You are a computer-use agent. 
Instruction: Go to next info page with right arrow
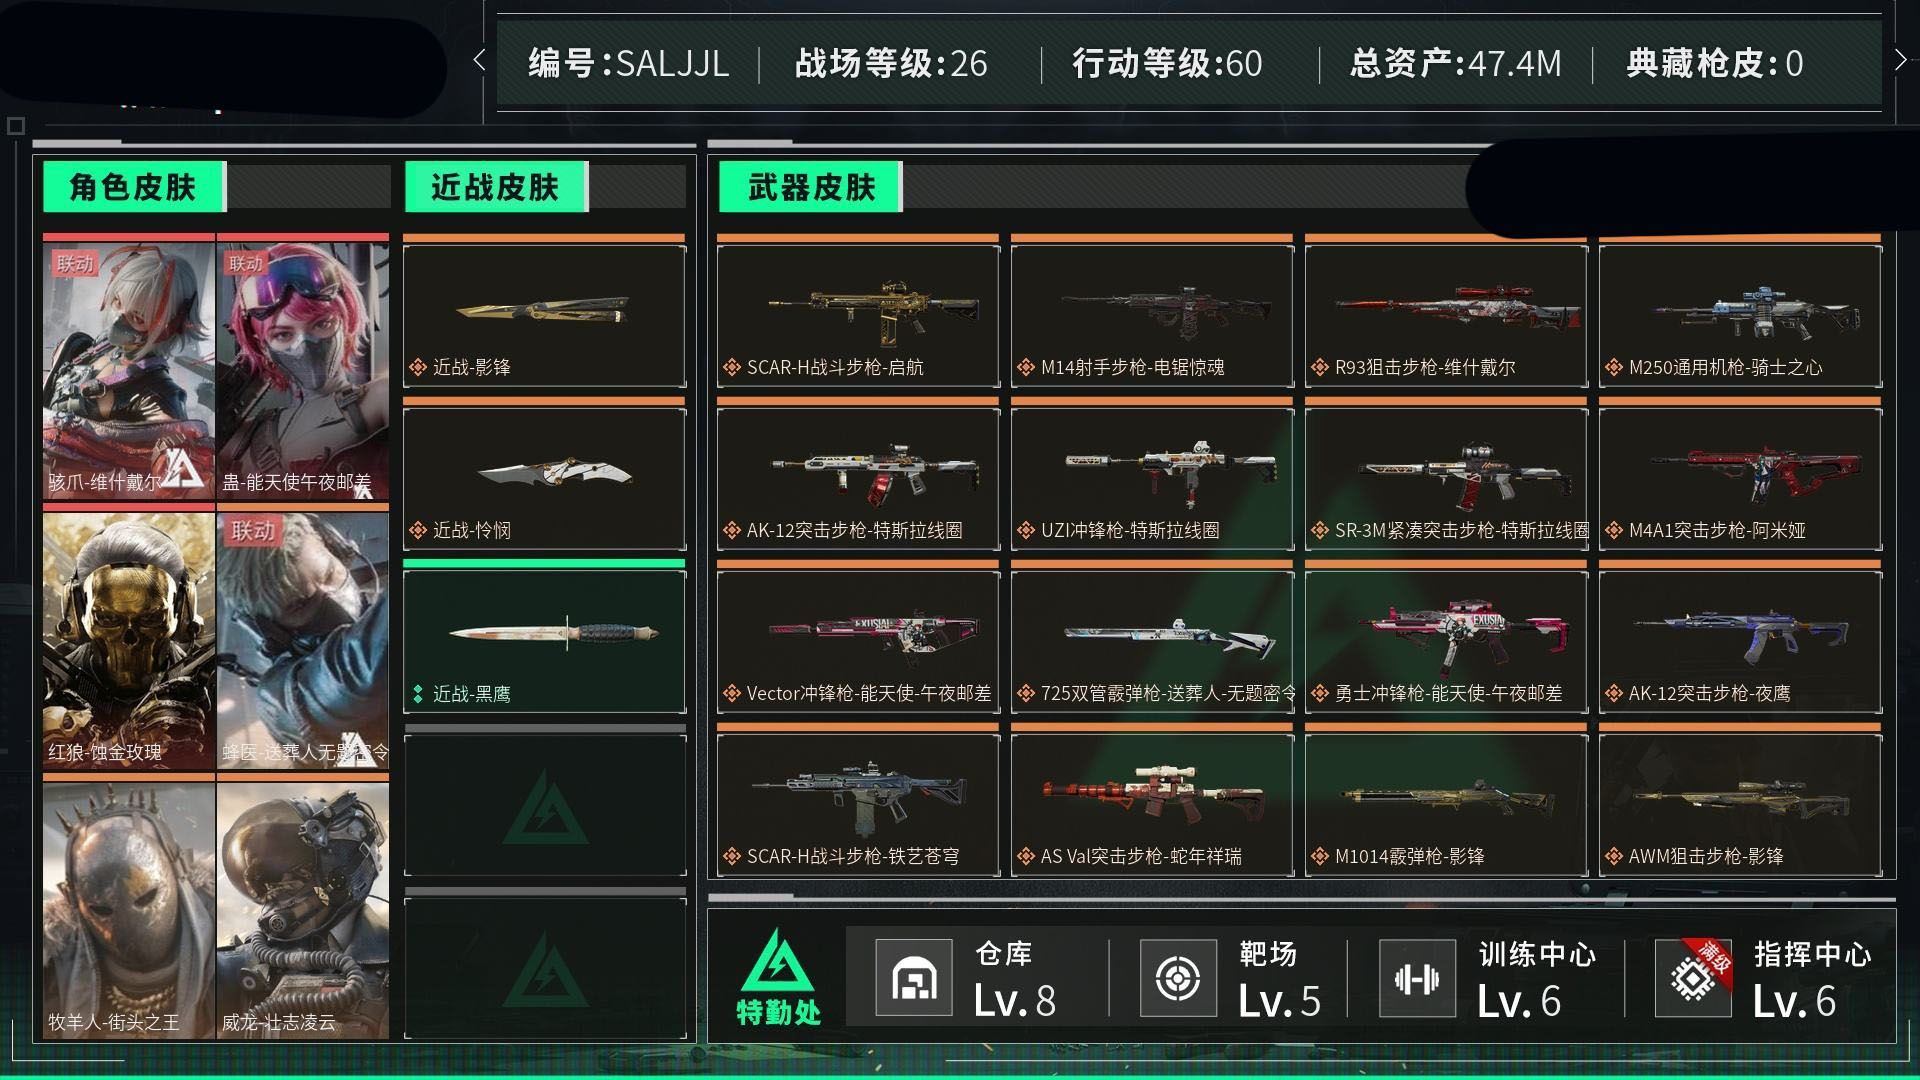tap(1901, 61)
